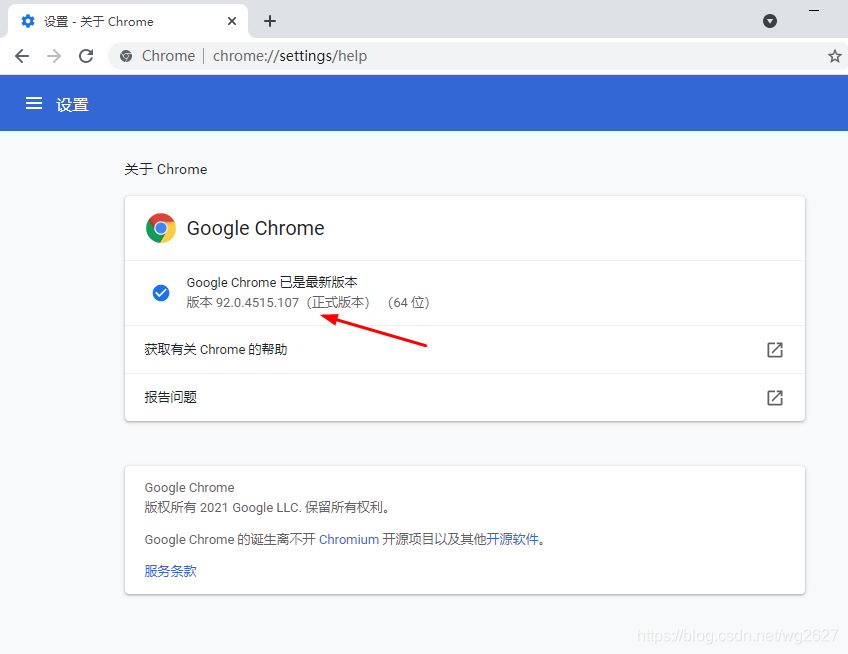Click the version text 版本 92.0.4515.107
848x654 pixels.
coord(243,302)
